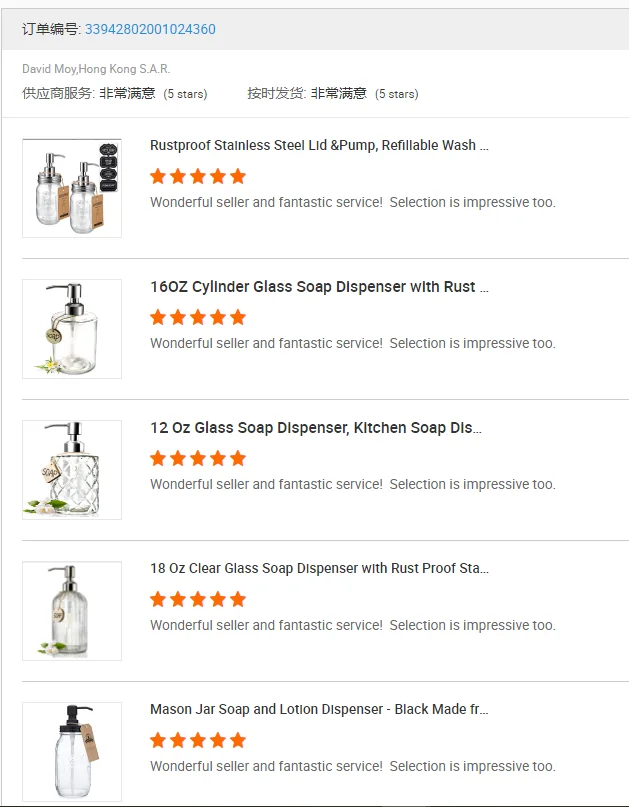
Task: Click the star rating under 12 Oz Glass dispenser
Action: (x=198, y=459)
